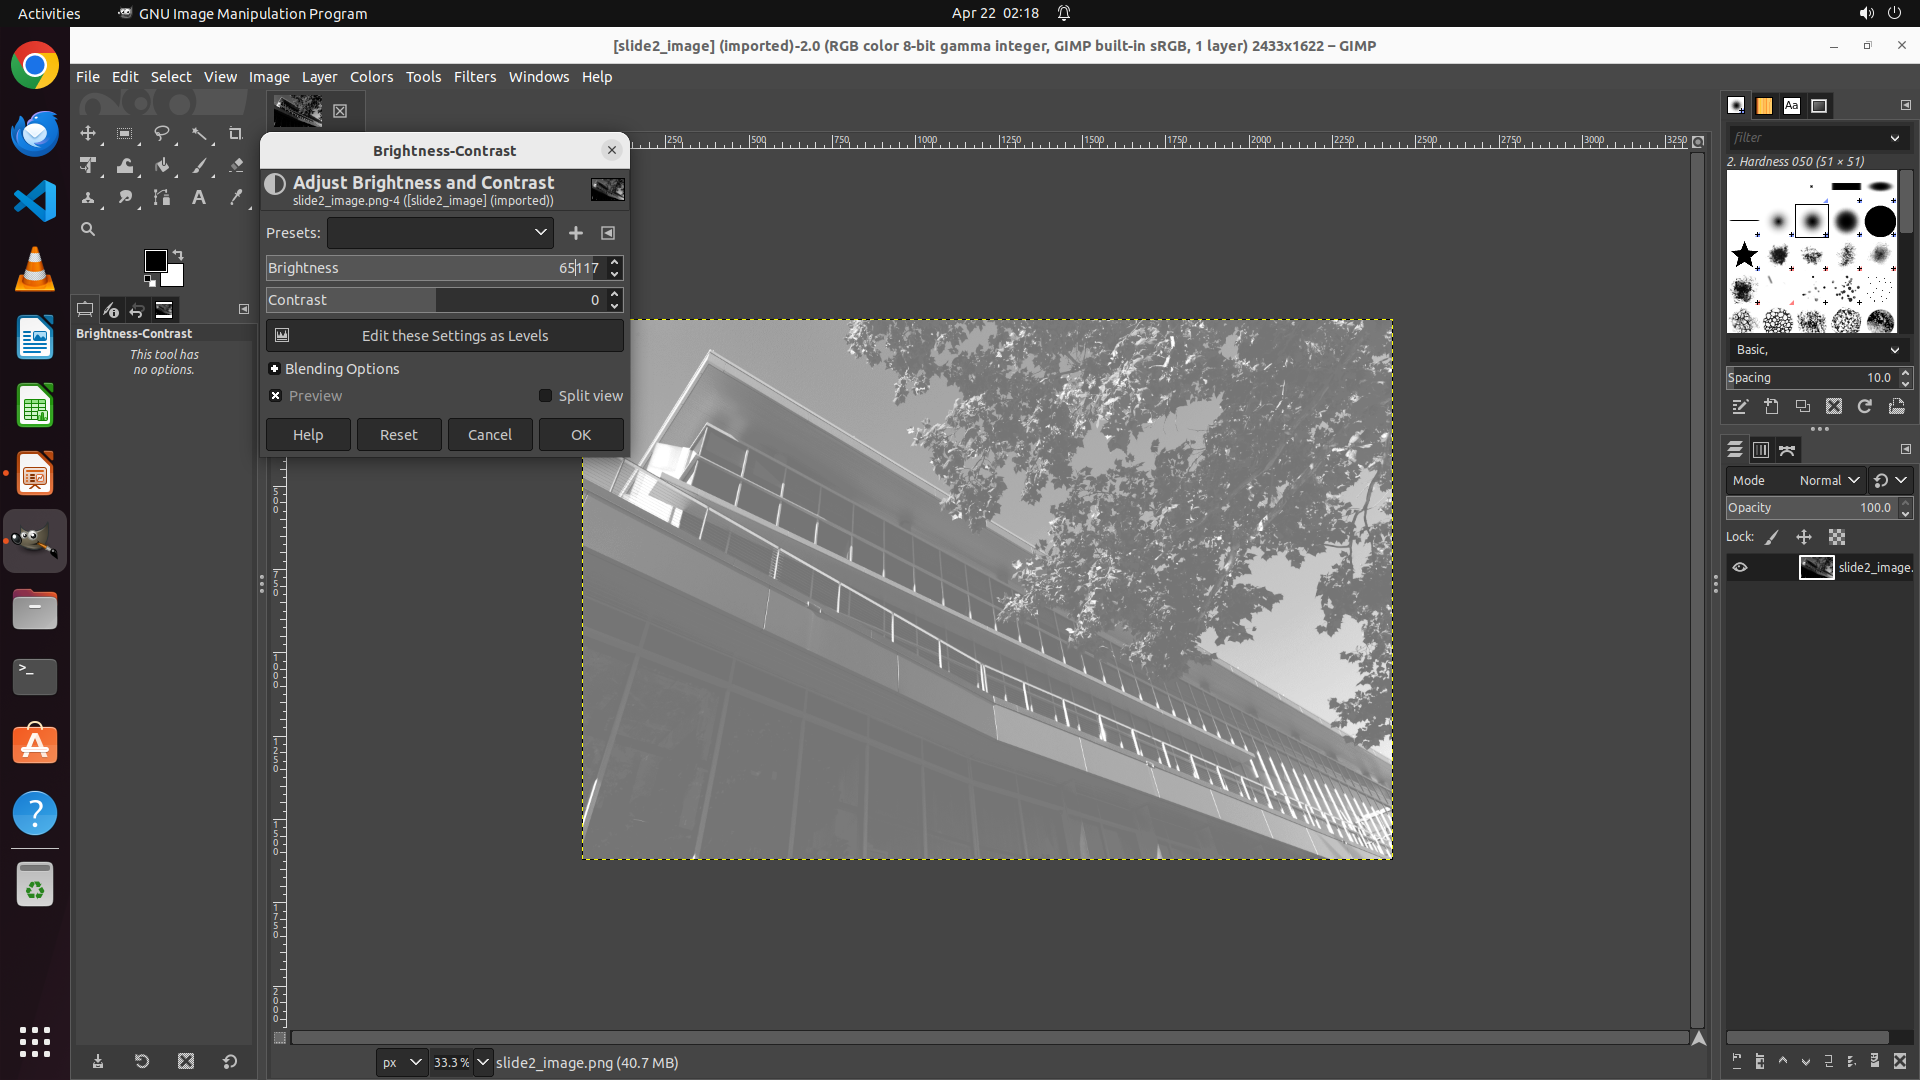Click the swap foreground/background colors arrow
Image resolution: width=1920 pixels, height=1080 pixels.
pos(178,255)
